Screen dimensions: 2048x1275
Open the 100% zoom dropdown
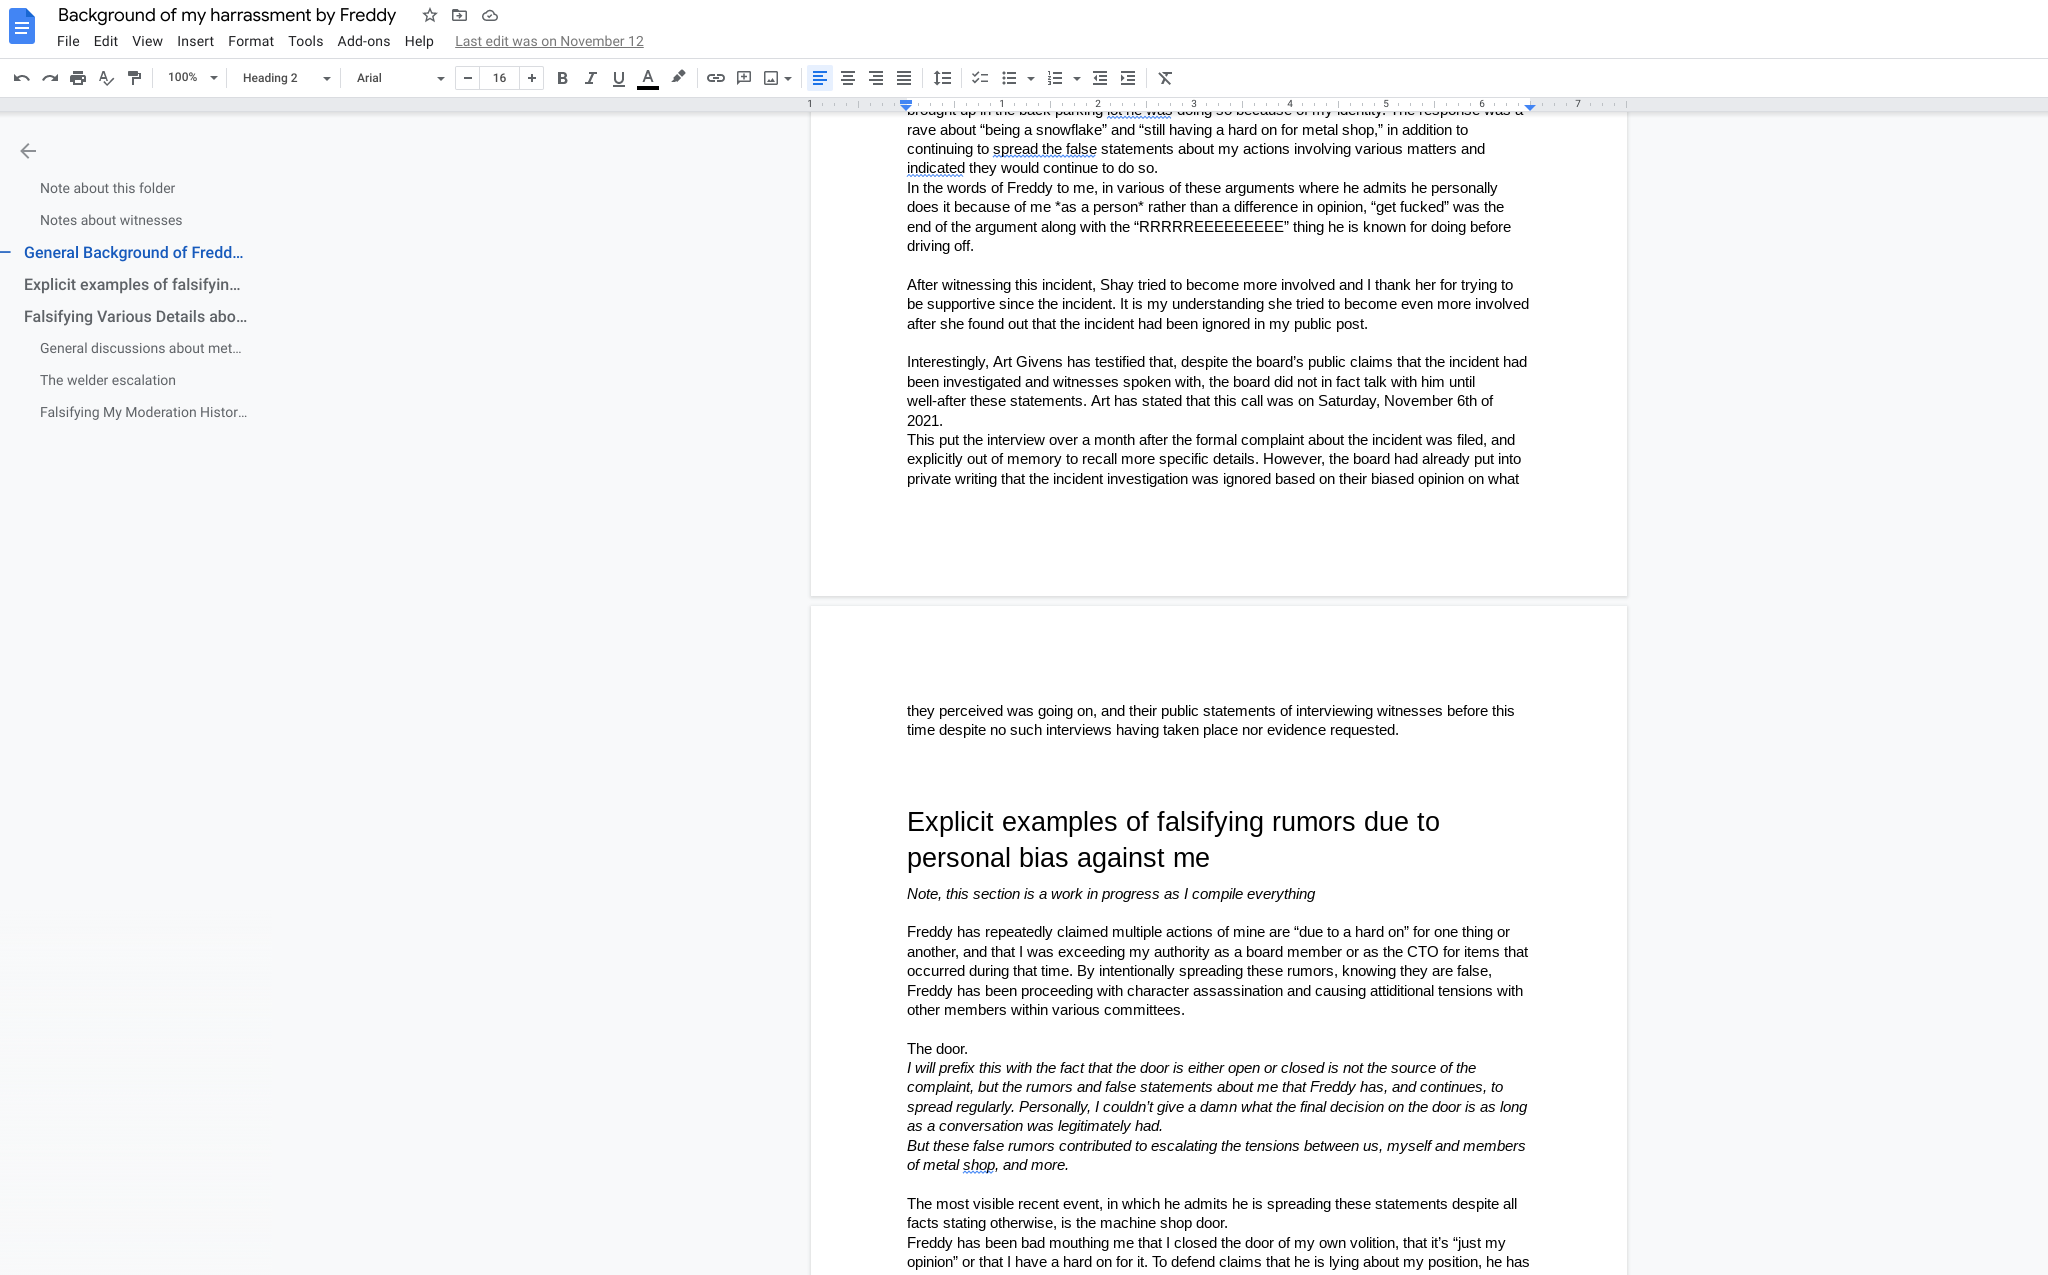[x=192, y=78]
